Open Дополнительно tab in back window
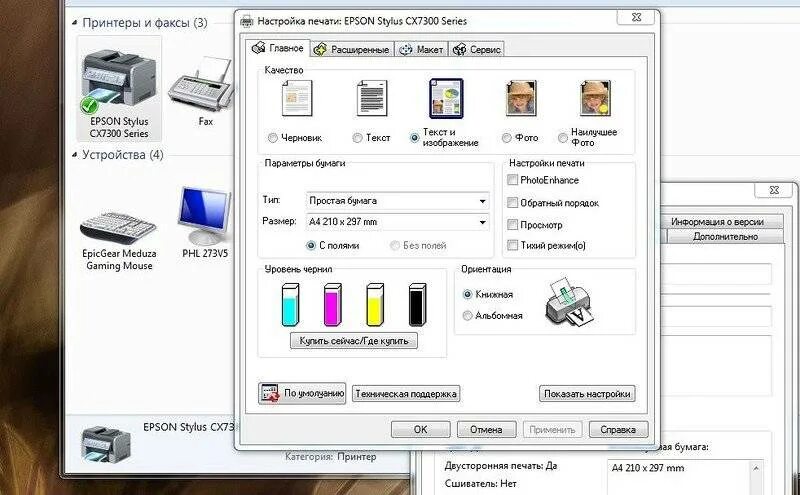 click(x=725, y=236)
